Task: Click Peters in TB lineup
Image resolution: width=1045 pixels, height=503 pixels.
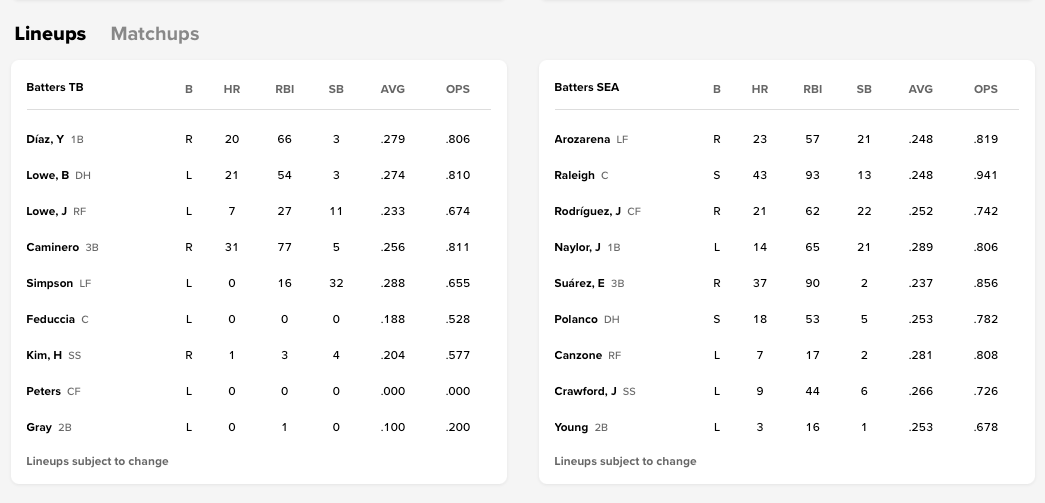Action: tap(43, 391)
